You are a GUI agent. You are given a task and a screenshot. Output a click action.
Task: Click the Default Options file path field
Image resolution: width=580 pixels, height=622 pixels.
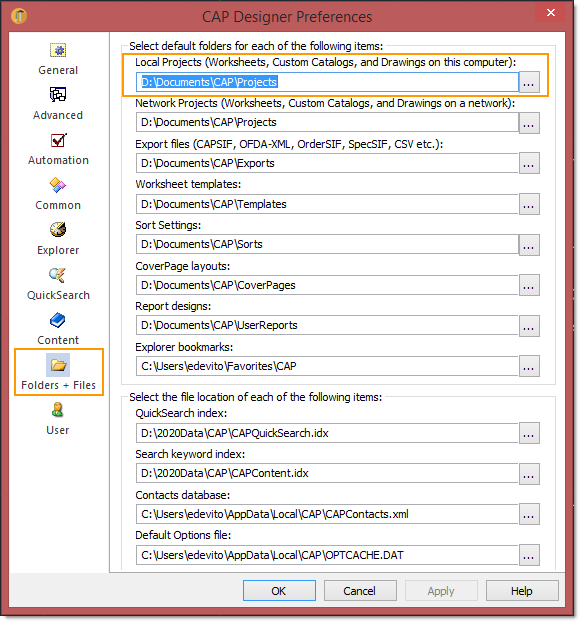[327, 555]
